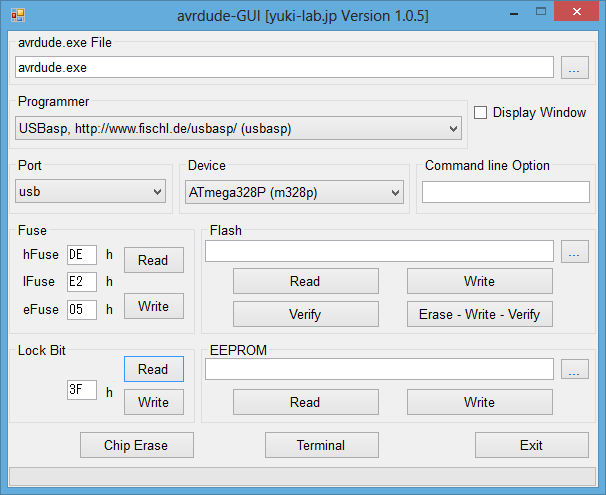Click the hFuse value field
The height and width of the screenshot is (495, 606).
coord(81,255)
